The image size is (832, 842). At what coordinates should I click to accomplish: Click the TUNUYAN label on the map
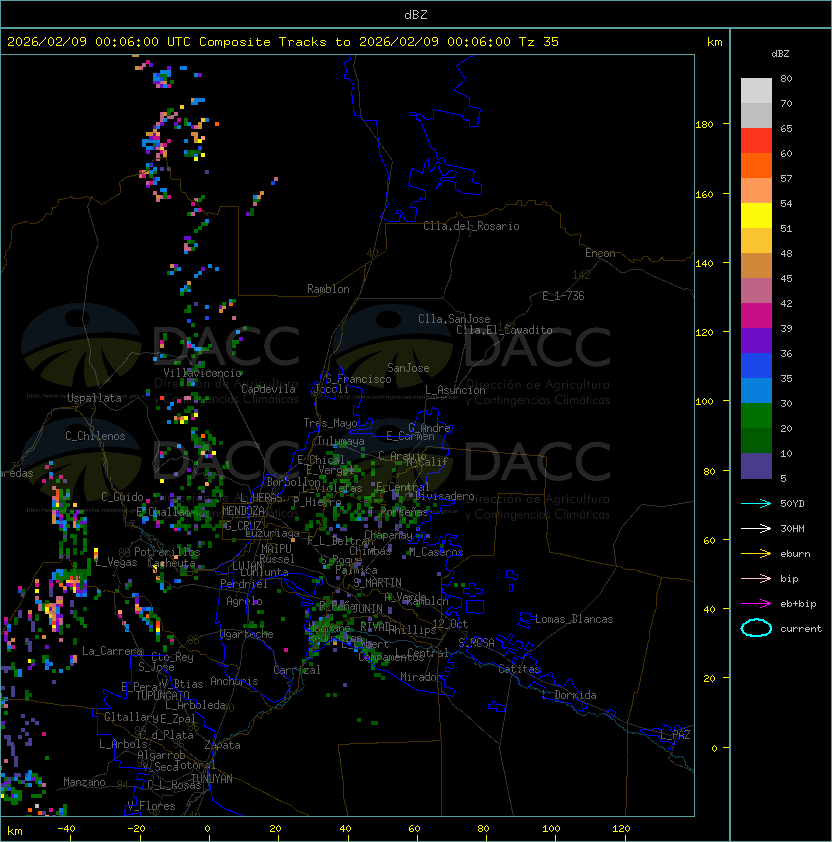(x=211, y=778)
